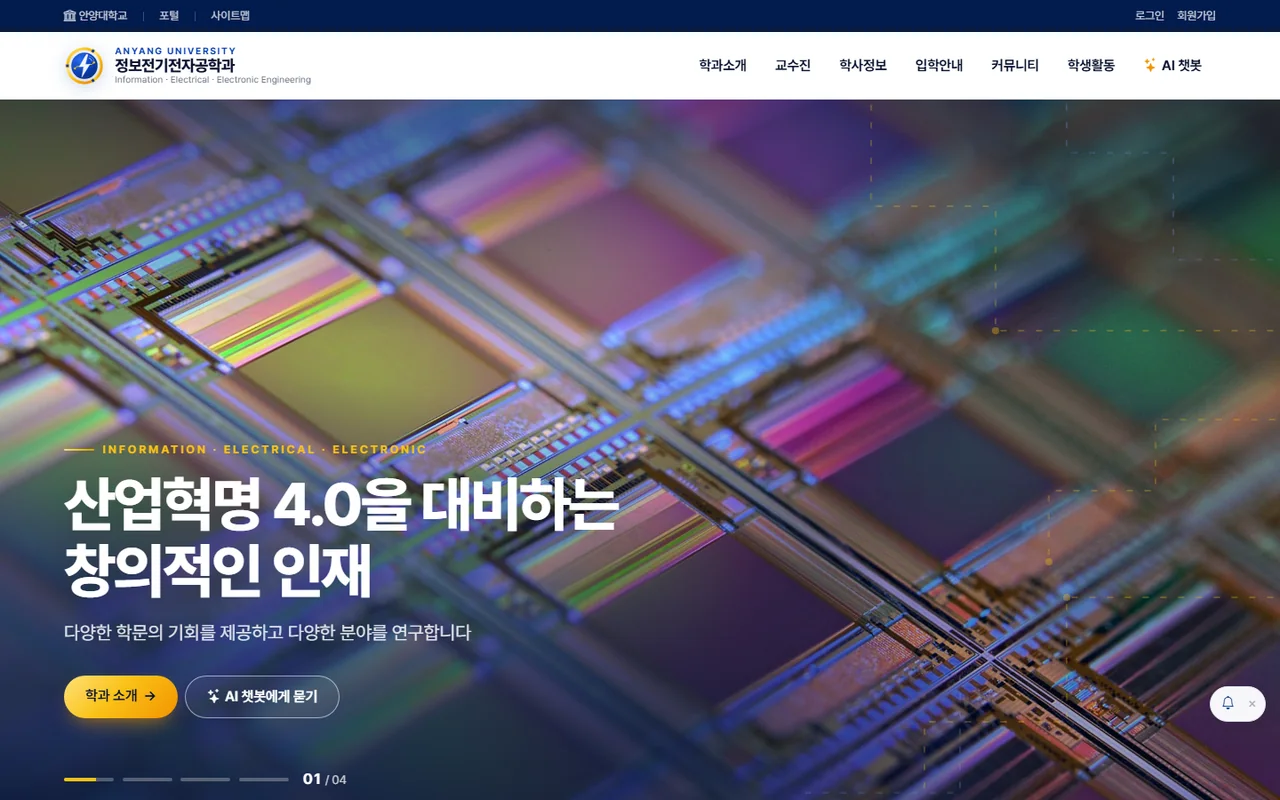Select the first slide indicator bar

(x=89, y=779)
